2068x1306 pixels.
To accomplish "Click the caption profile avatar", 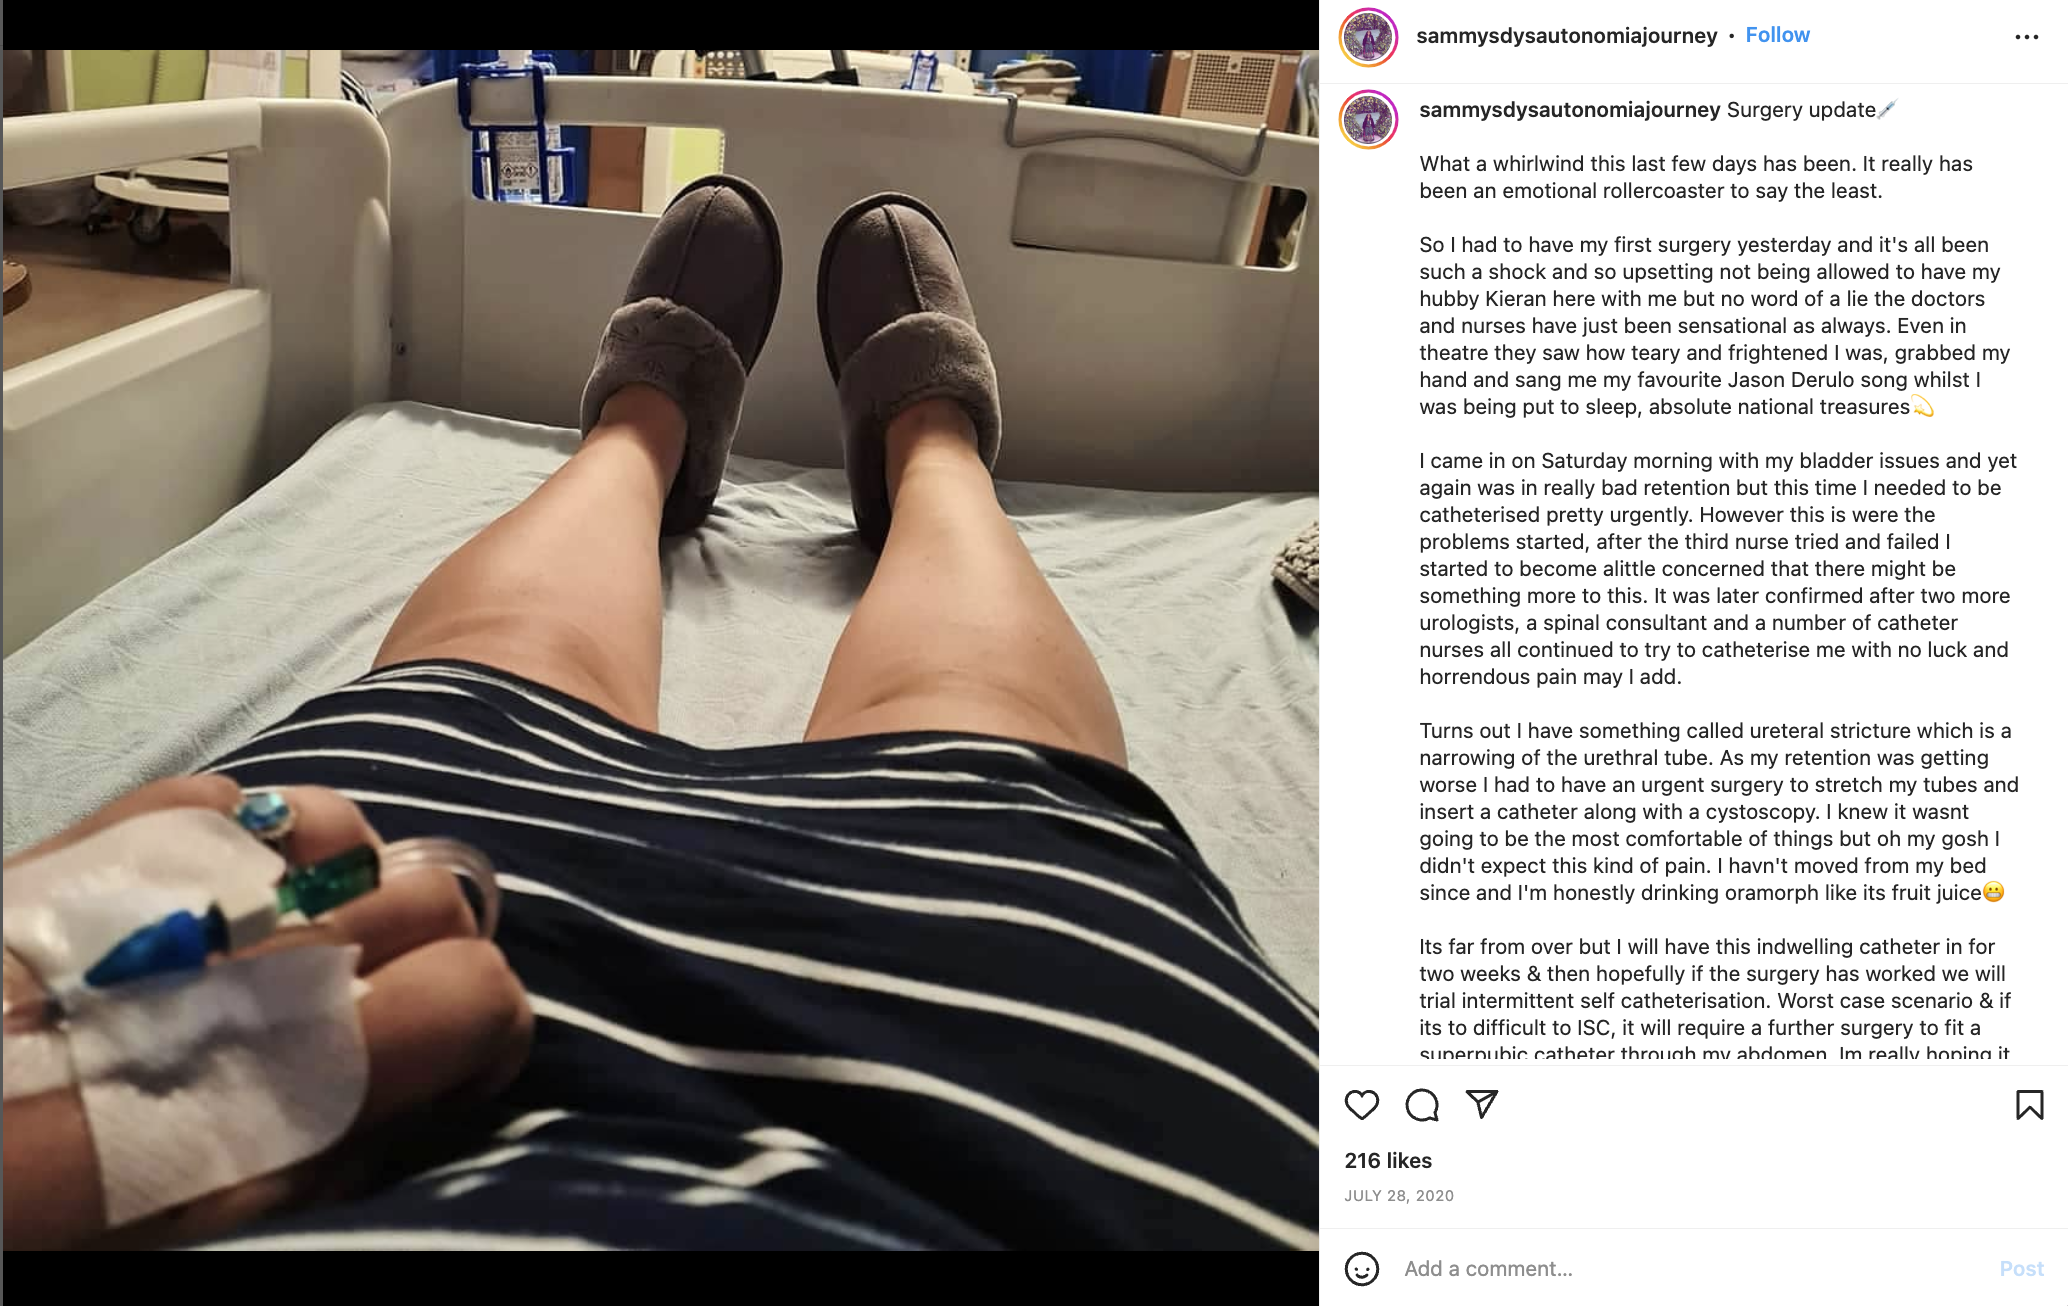I will click(1368, 119).
